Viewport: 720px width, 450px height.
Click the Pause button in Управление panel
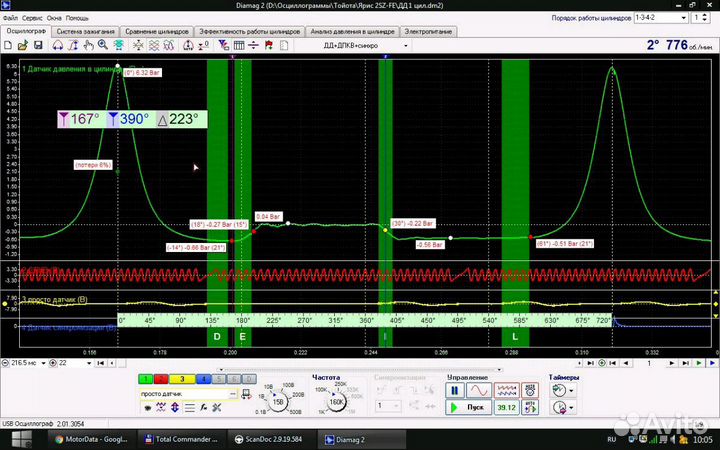455,391
